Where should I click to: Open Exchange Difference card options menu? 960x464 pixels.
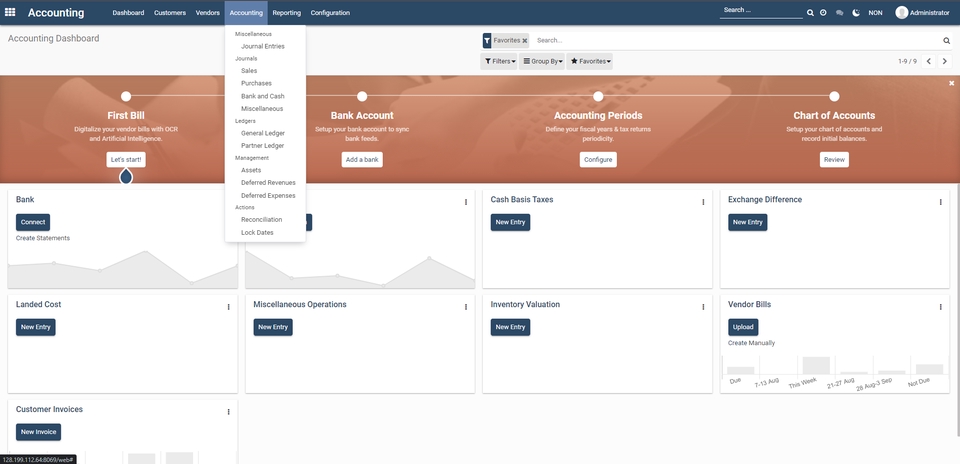click(x=940, y=202)
